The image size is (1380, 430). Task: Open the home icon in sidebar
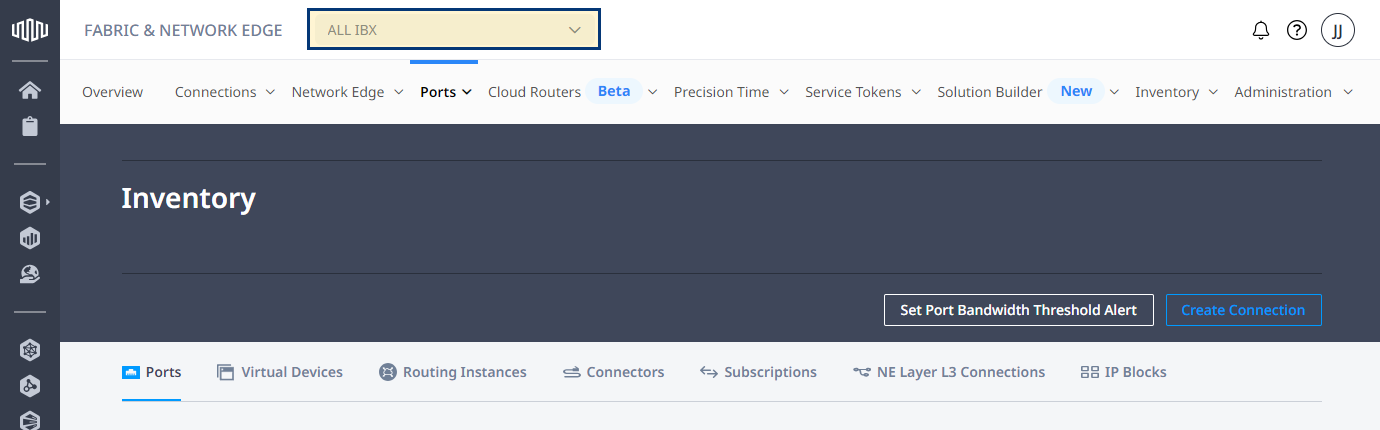pyautogui.click(x=30, y=91)
